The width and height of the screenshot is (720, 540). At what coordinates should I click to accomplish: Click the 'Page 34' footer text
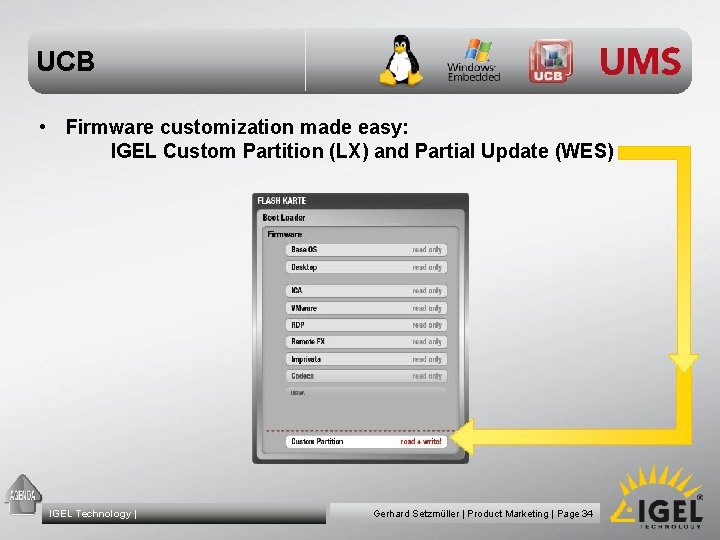(575, 513)
